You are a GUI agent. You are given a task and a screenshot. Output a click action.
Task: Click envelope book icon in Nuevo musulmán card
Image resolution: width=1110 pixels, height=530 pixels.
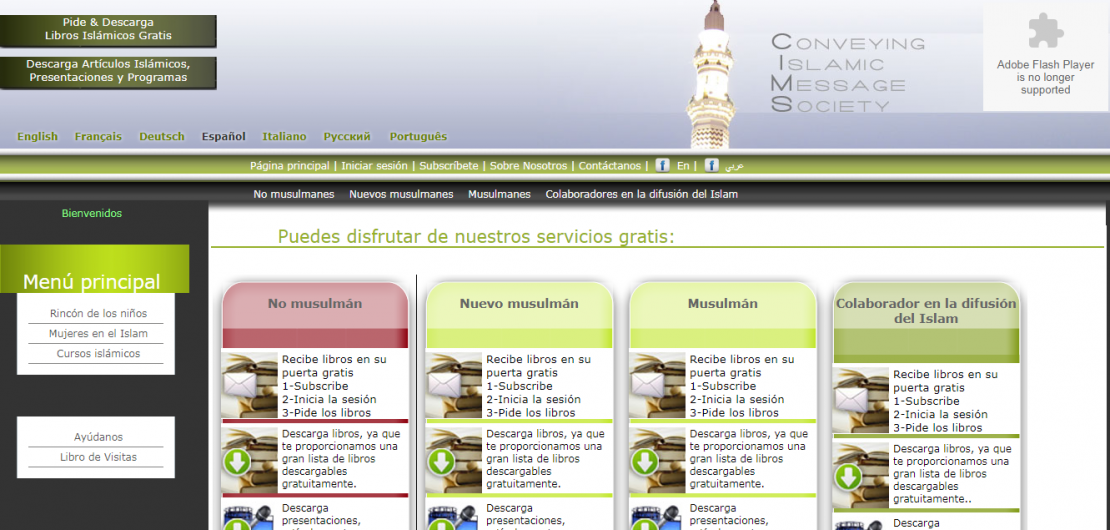454,385
